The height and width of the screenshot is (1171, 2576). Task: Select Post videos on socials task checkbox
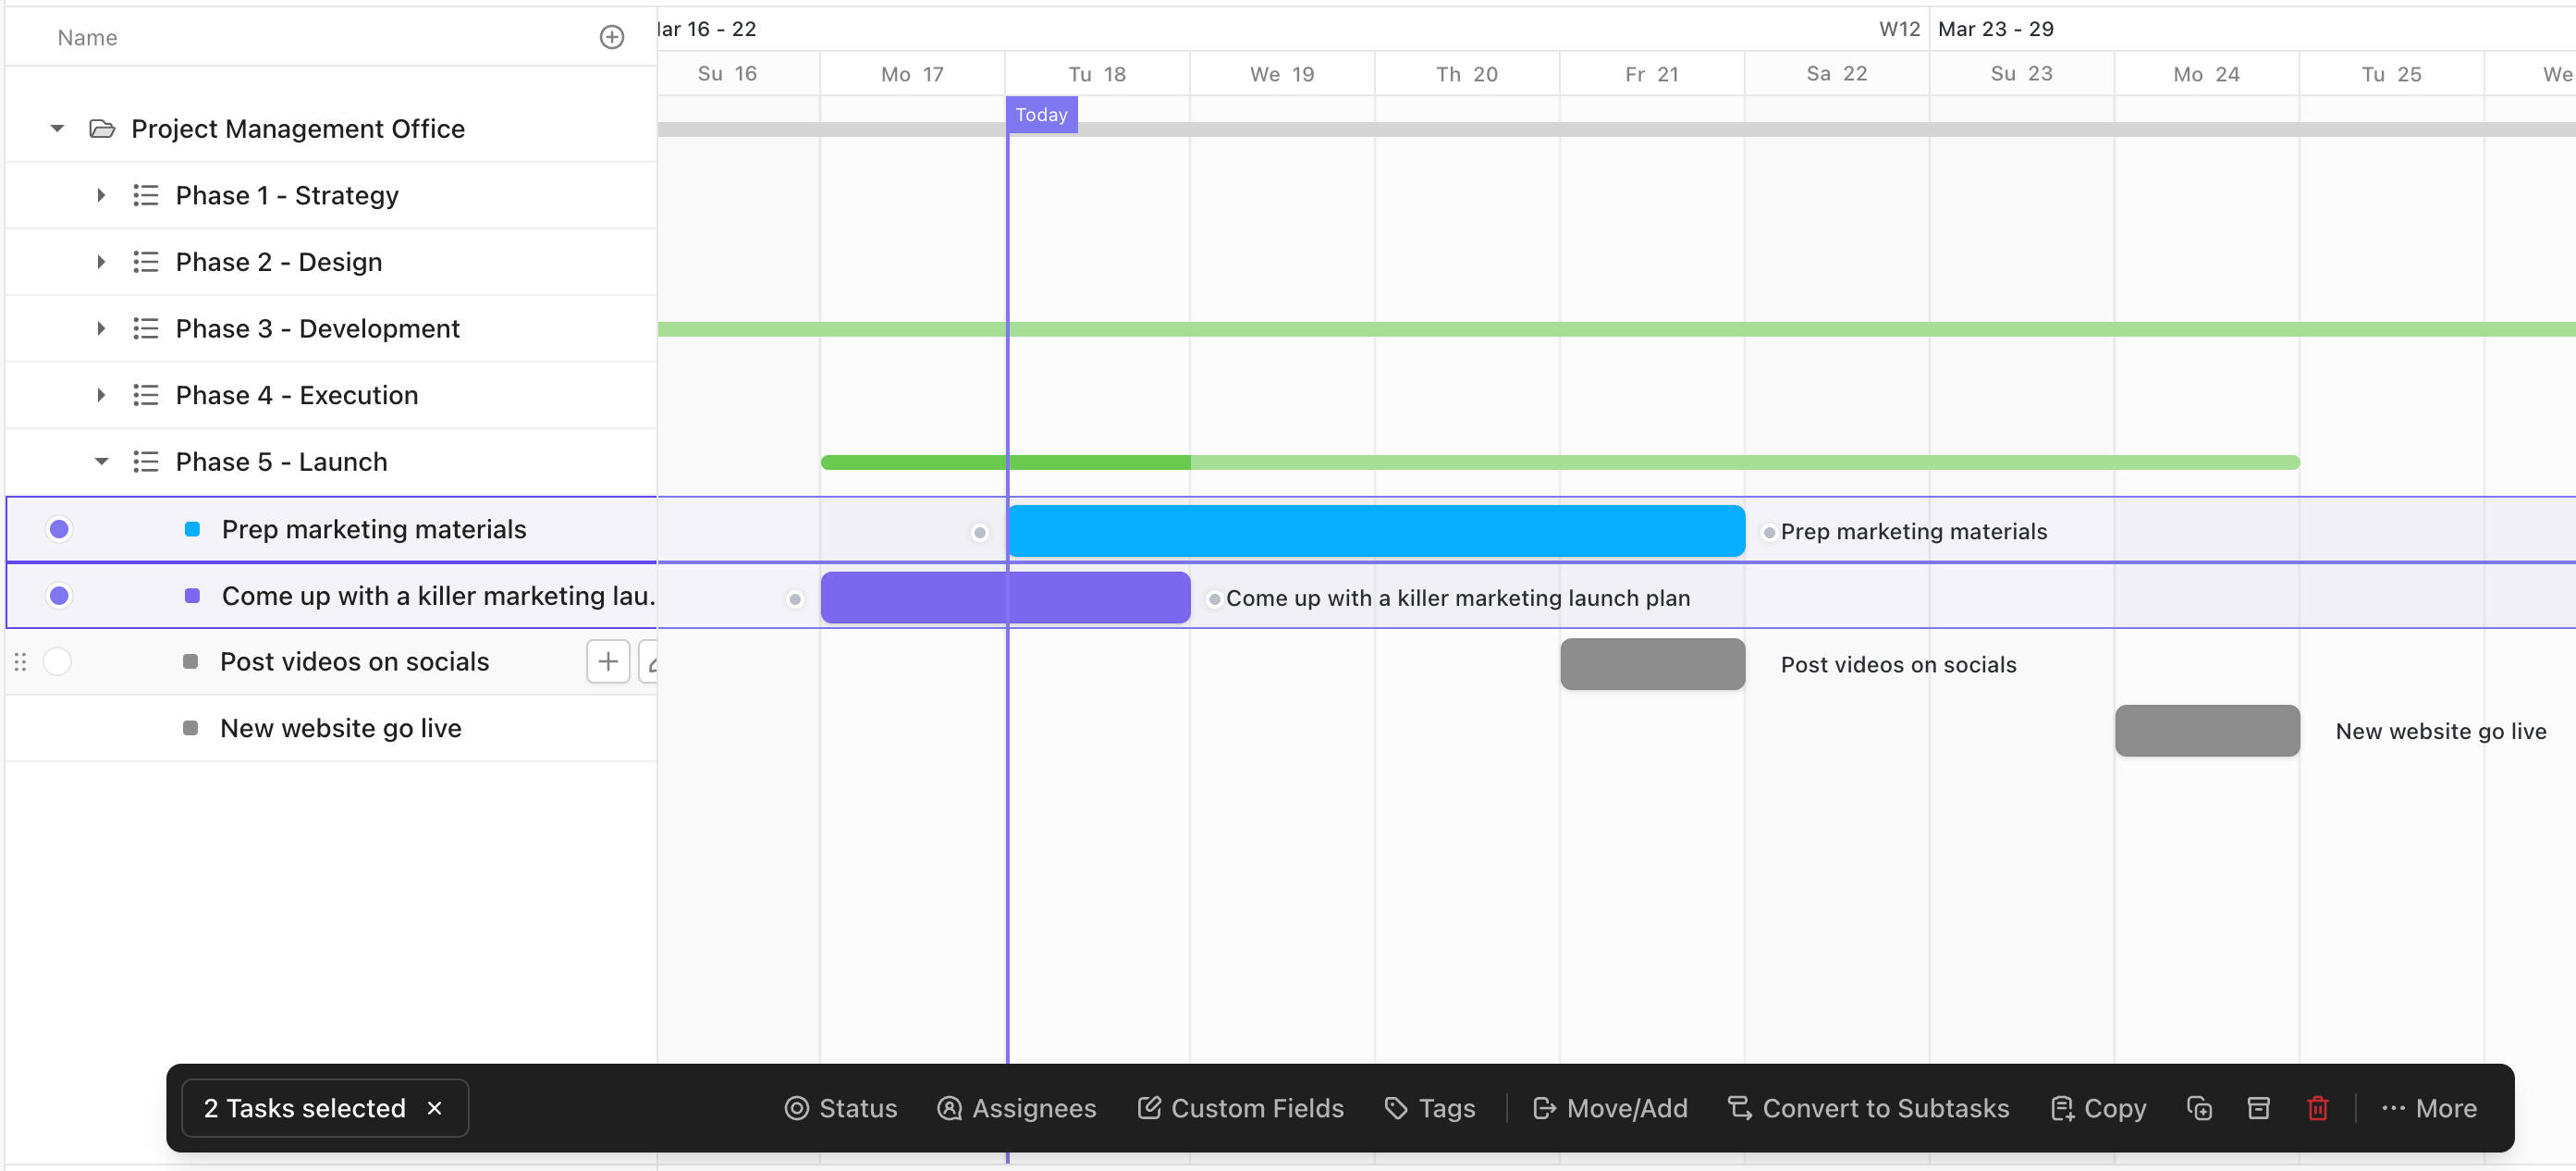58,661
